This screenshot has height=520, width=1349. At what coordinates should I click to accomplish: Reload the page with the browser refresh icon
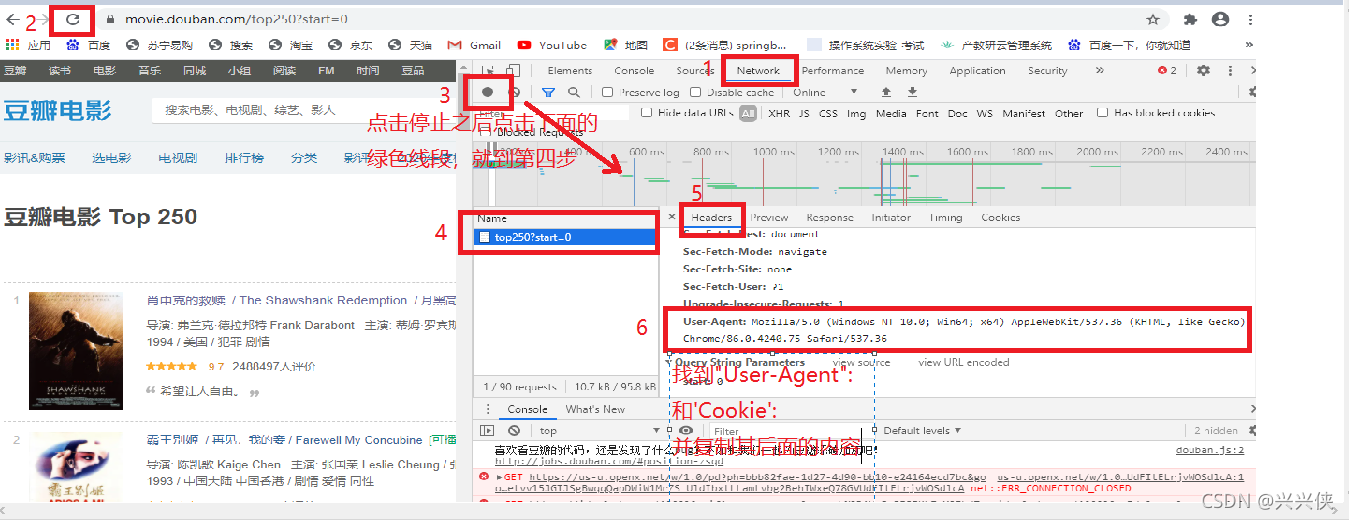coord(72,19)
